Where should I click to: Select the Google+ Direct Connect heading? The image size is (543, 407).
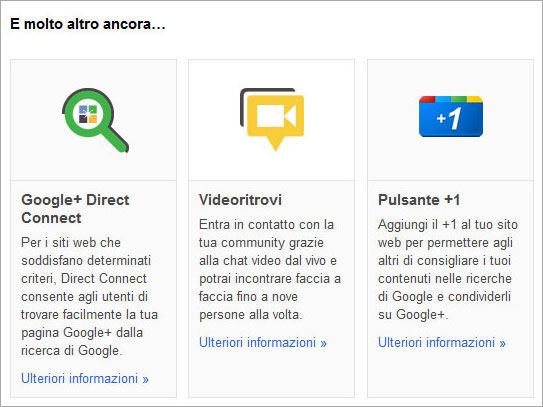click(75, 209)
